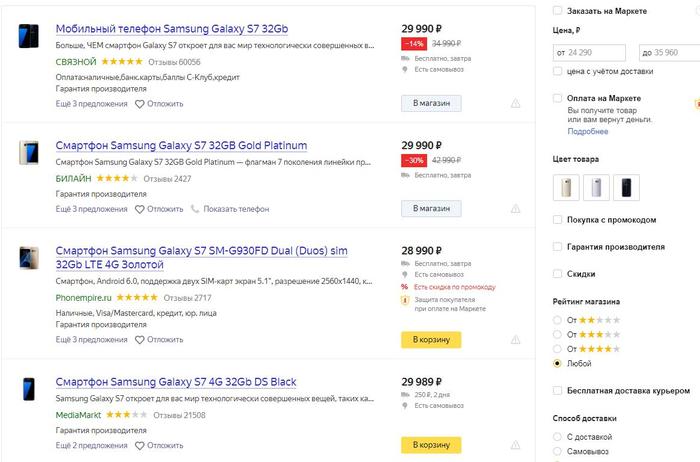Select Любой shop rating radio option
Screen dimensions: 700x462
pos(557,363)
